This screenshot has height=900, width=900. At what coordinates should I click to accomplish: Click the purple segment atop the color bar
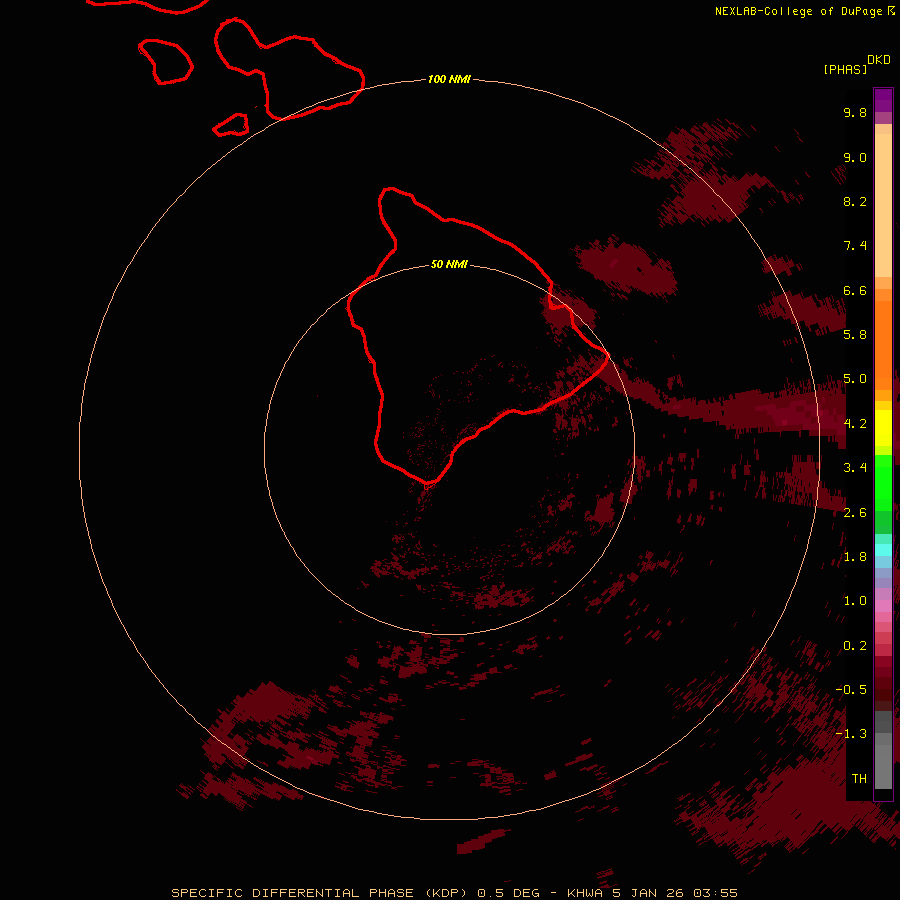click(883, 100)
